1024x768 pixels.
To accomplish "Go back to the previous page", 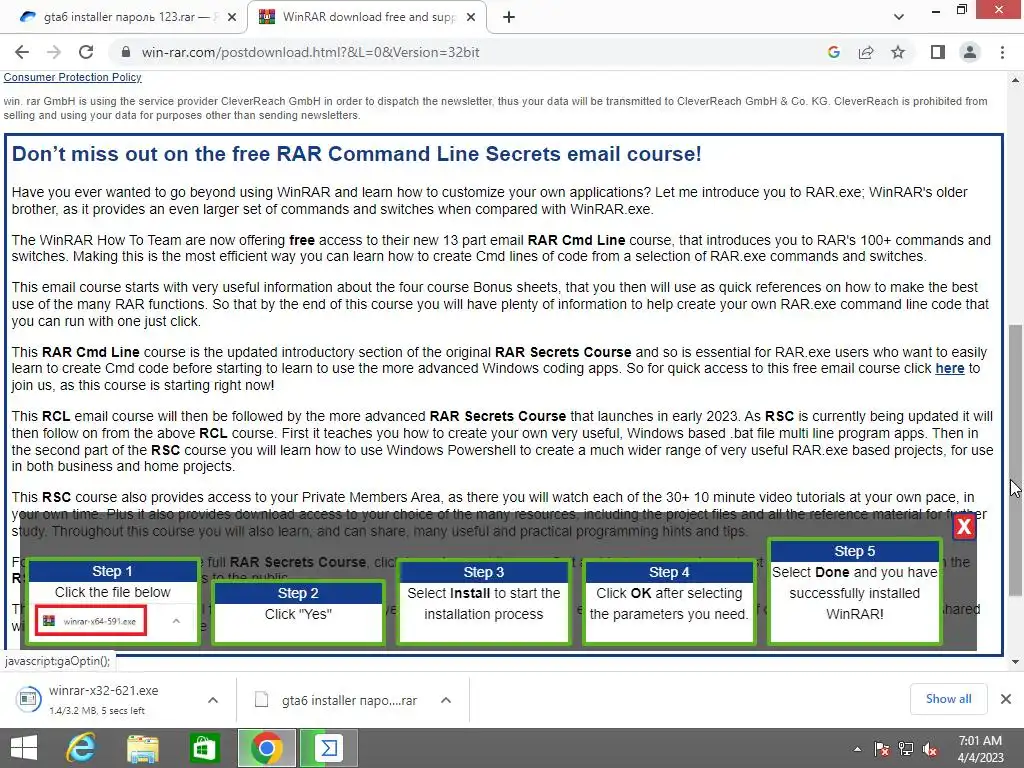I will click(x=22, y=52).
